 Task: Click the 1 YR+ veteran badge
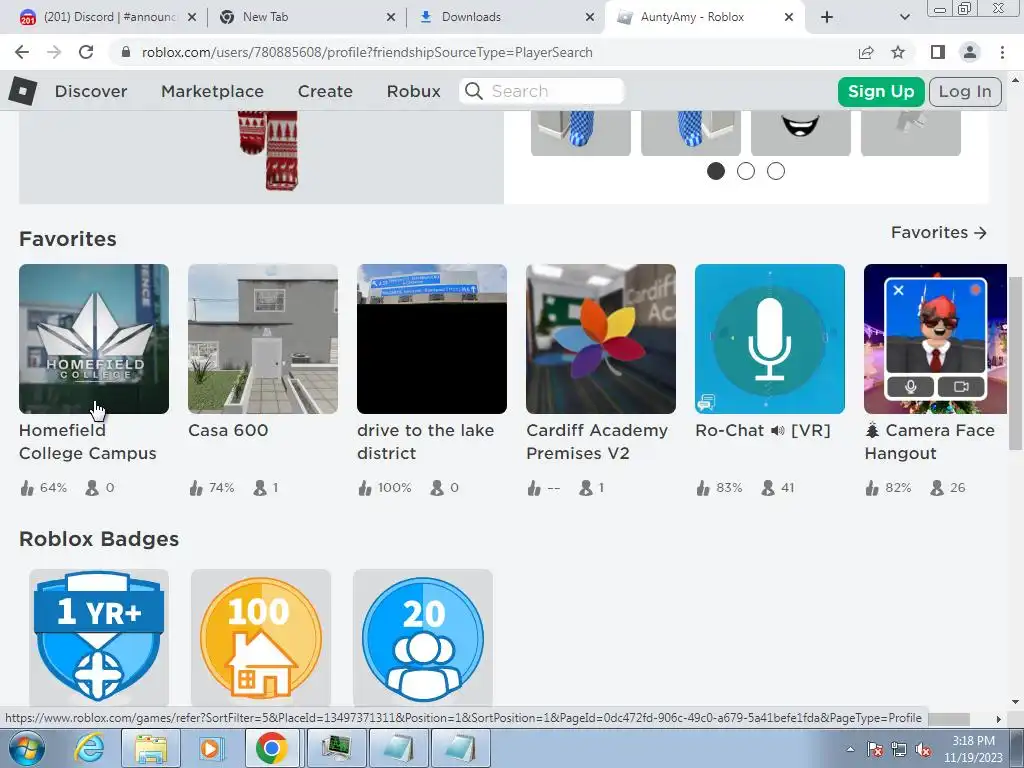[99, 637]
